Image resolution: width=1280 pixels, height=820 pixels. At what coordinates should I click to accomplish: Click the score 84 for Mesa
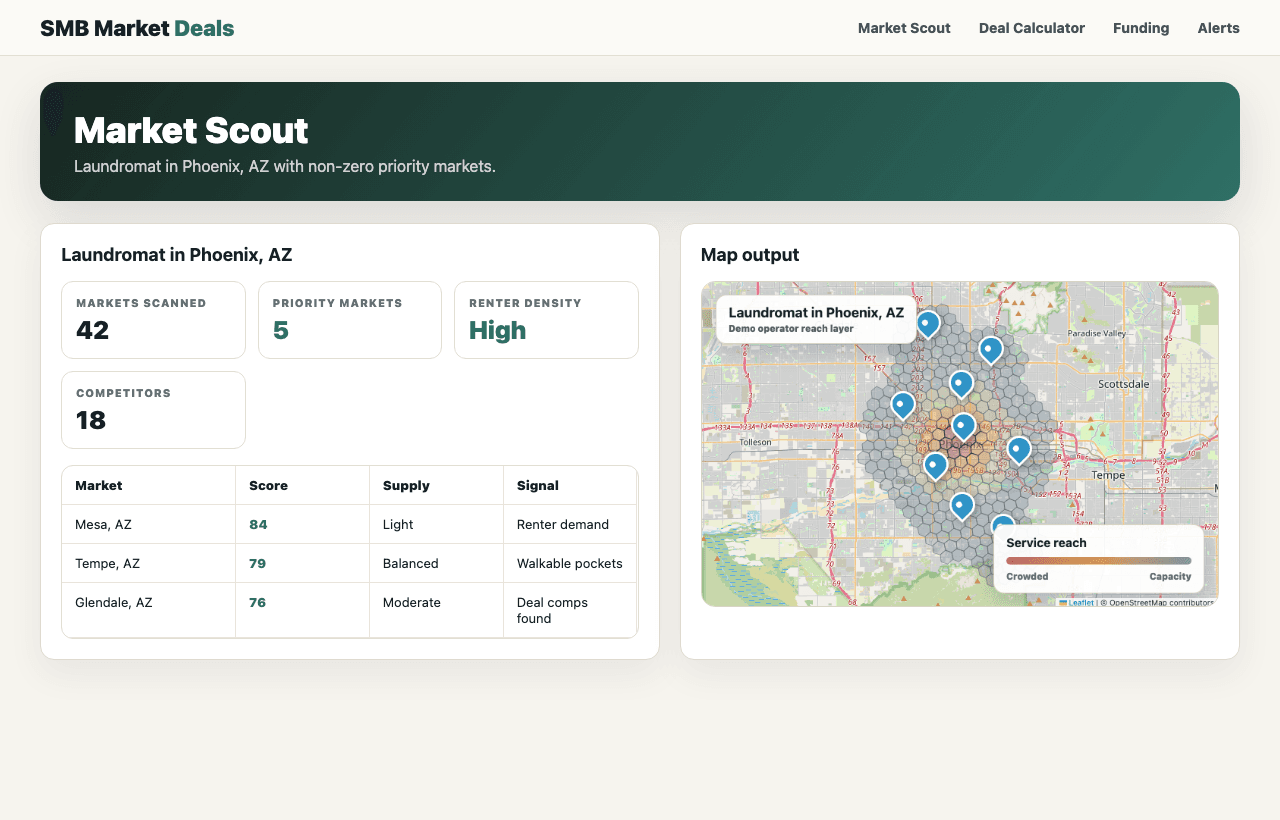258,524
